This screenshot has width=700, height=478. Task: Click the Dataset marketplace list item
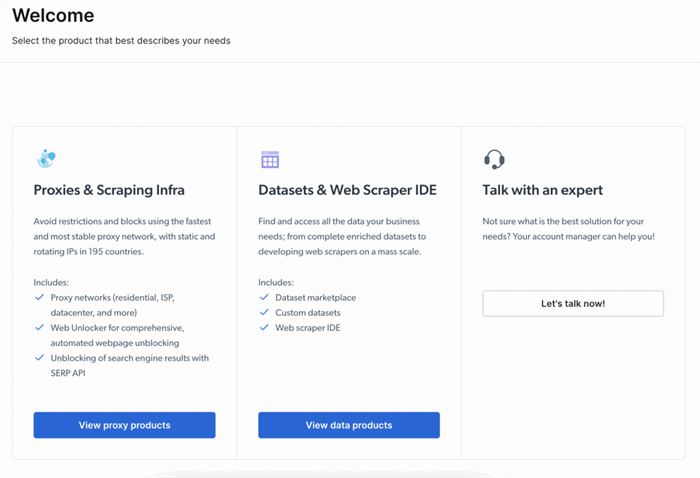[x=316, y=298]
